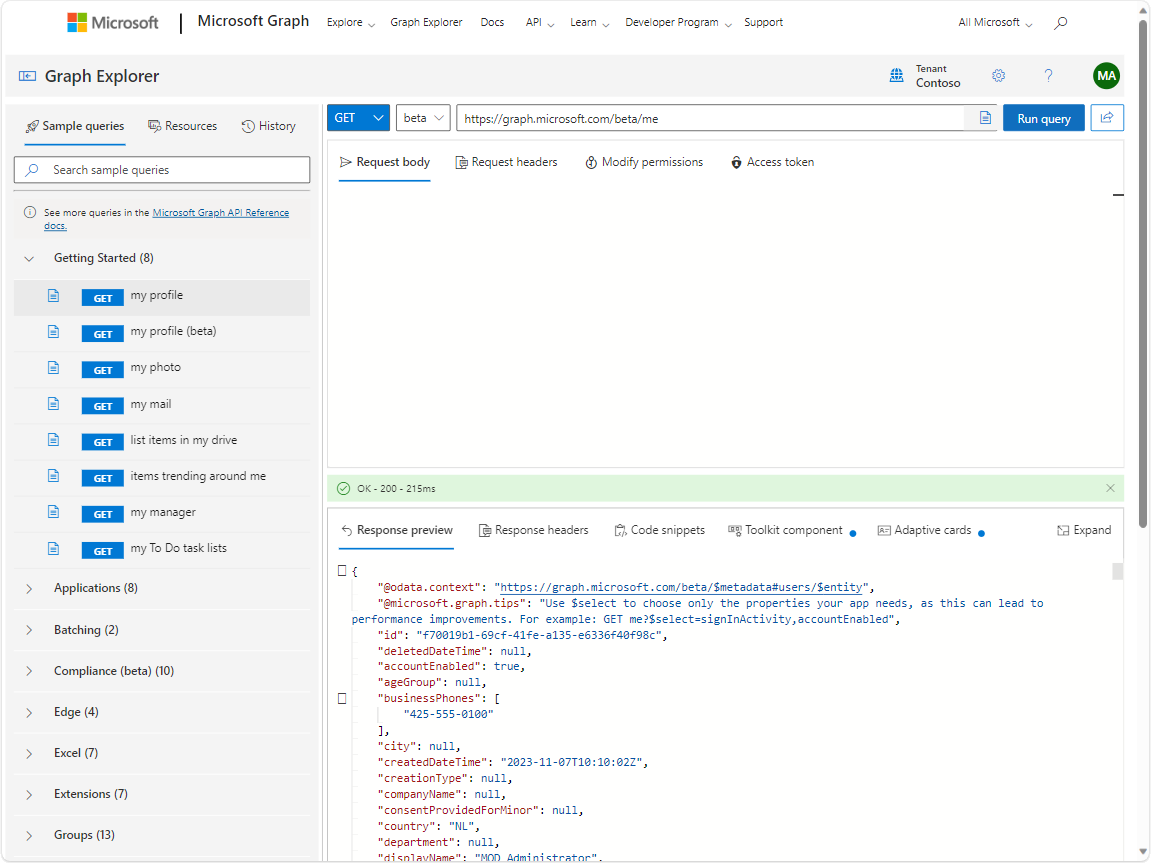Open the beta version dropdown

[424, 118]
